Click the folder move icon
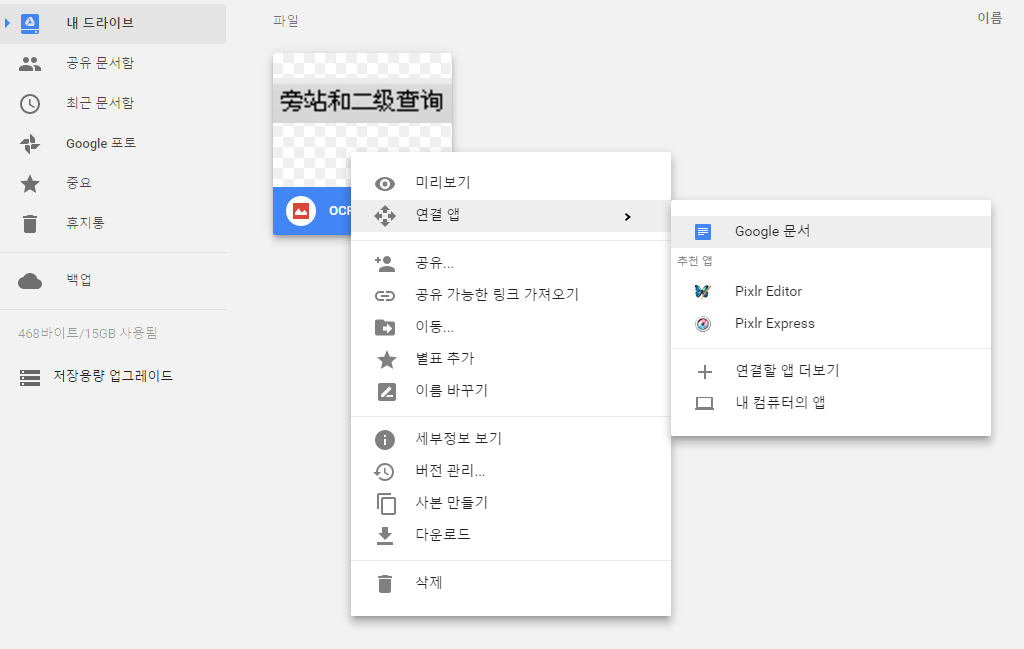This screenshot has width=1024, height=649. pos(385,327)
